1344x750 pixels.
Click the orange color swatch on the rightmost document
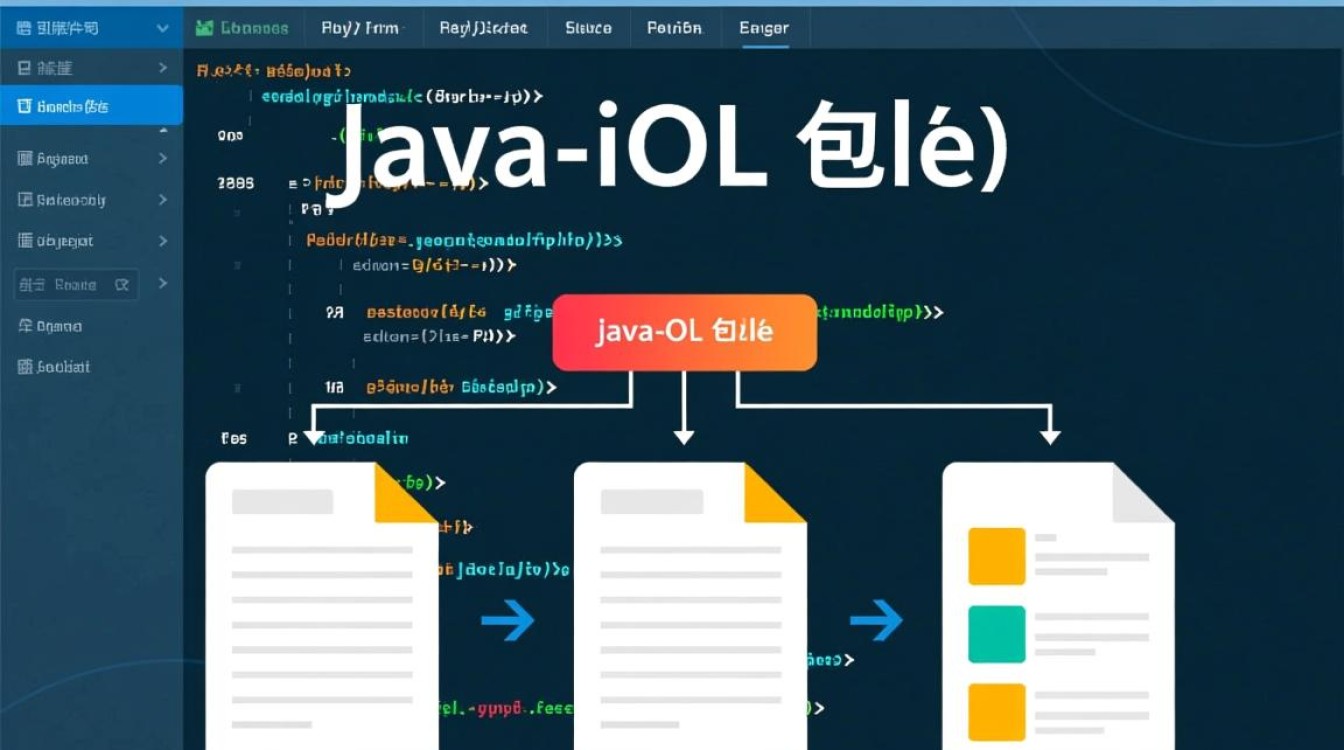tap(997, 556)
